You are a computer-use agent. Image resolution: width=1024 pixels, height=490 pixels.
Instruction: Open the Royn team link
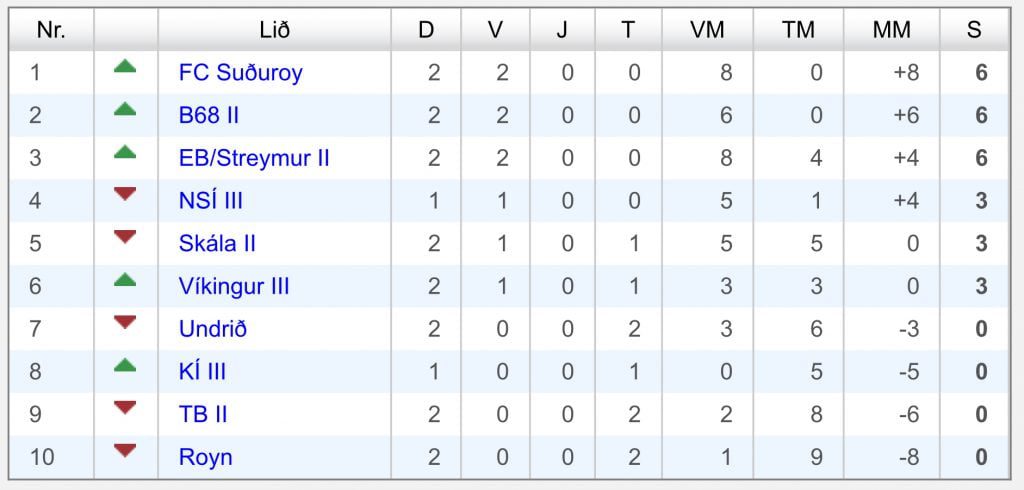point(205,458)
